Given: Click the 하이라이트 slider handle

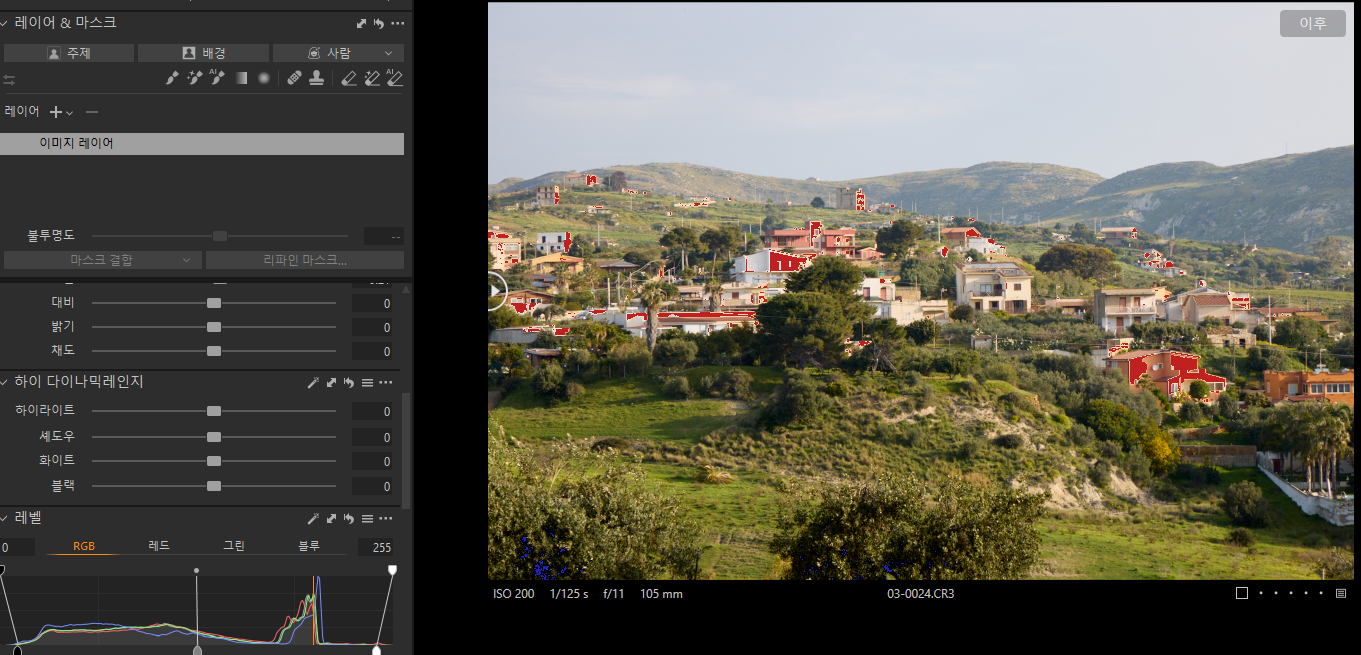Looking at the screenshot, I should tap(214, 411).
